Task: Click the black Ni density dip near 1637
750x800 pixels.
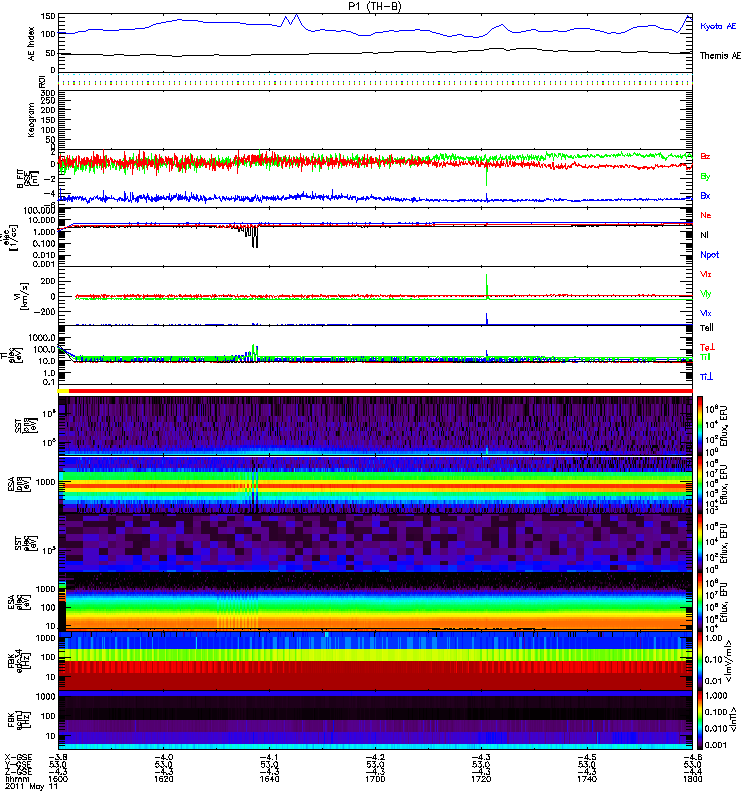Action: 254,237
